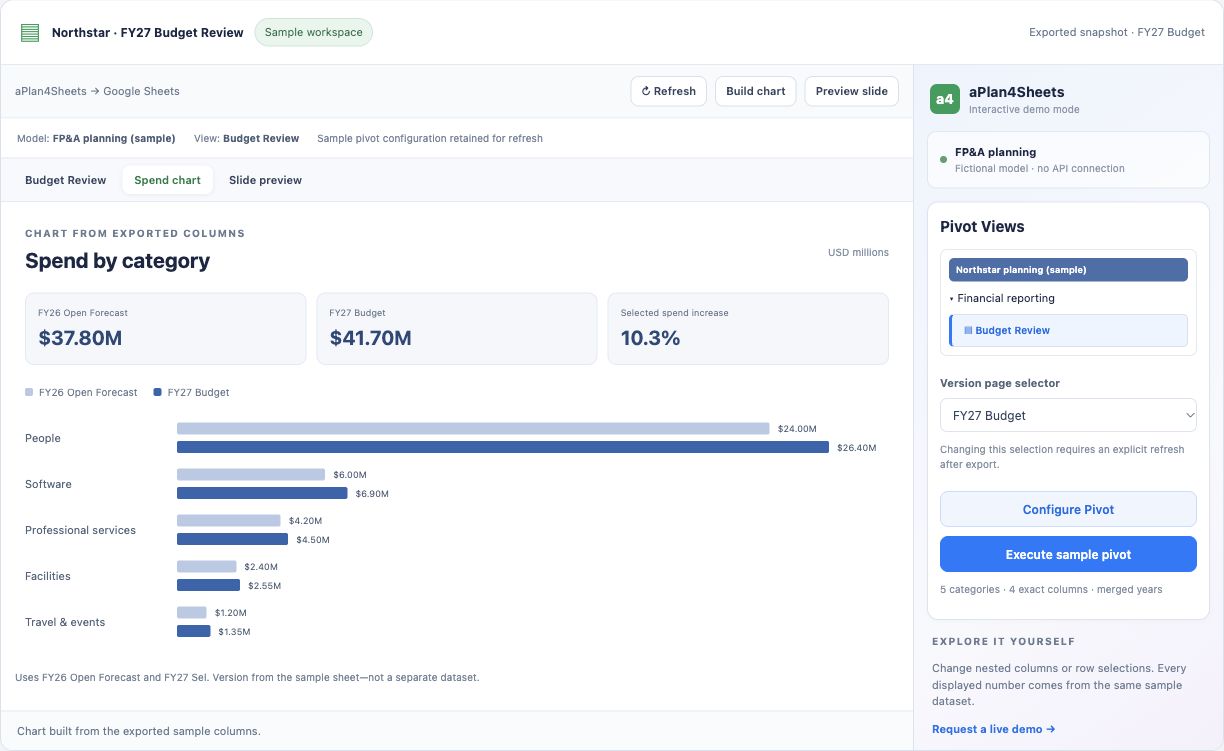Click the a4 aPlan4Sheets logo icon
Screen dimensions: 1224x751
pyautogui.click(x=944, y=99)
